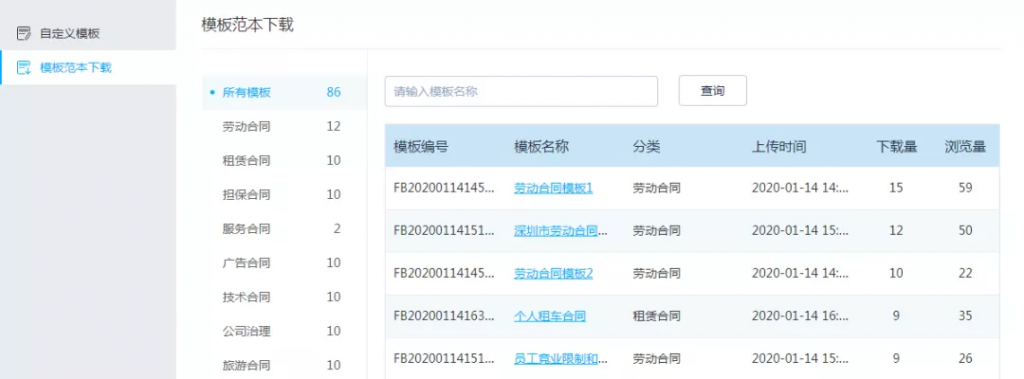Click the 租赁合同 category cell in table
Screen dimensions: 1024x379
coord(656,316)
